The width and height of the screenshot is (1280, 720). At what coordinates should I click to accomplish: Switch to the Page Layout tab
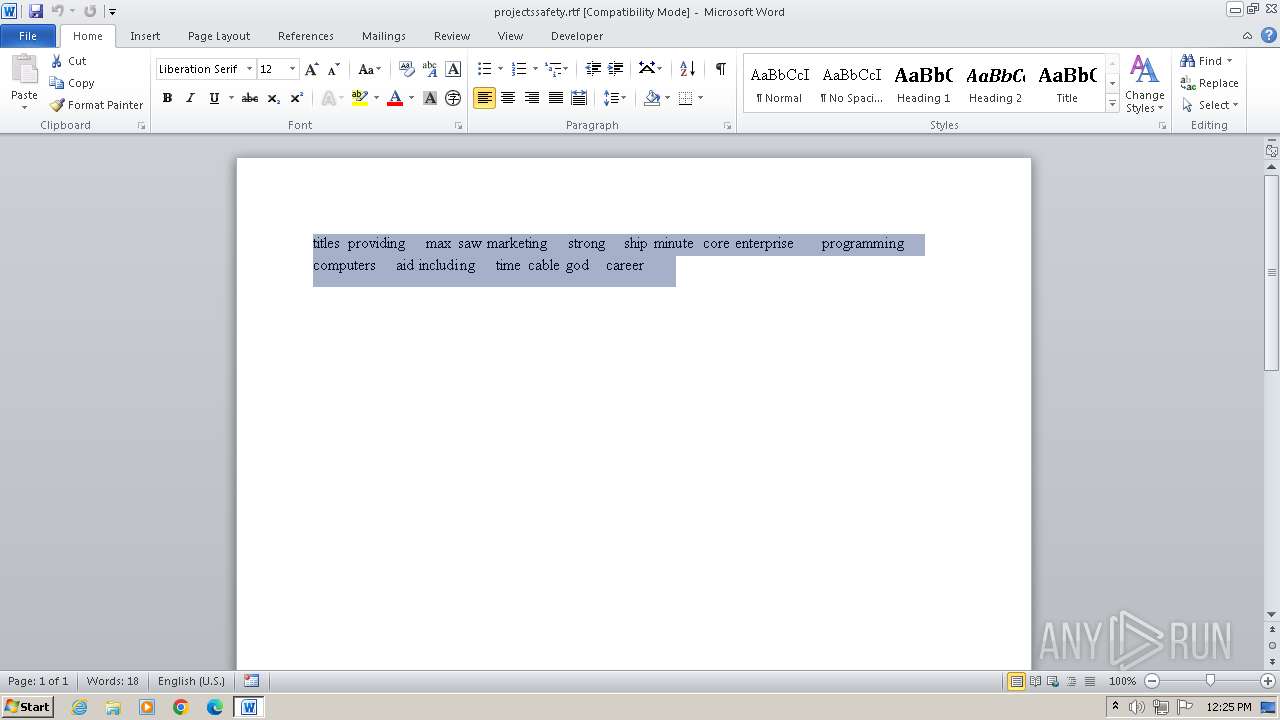click(x=219, y=36)
